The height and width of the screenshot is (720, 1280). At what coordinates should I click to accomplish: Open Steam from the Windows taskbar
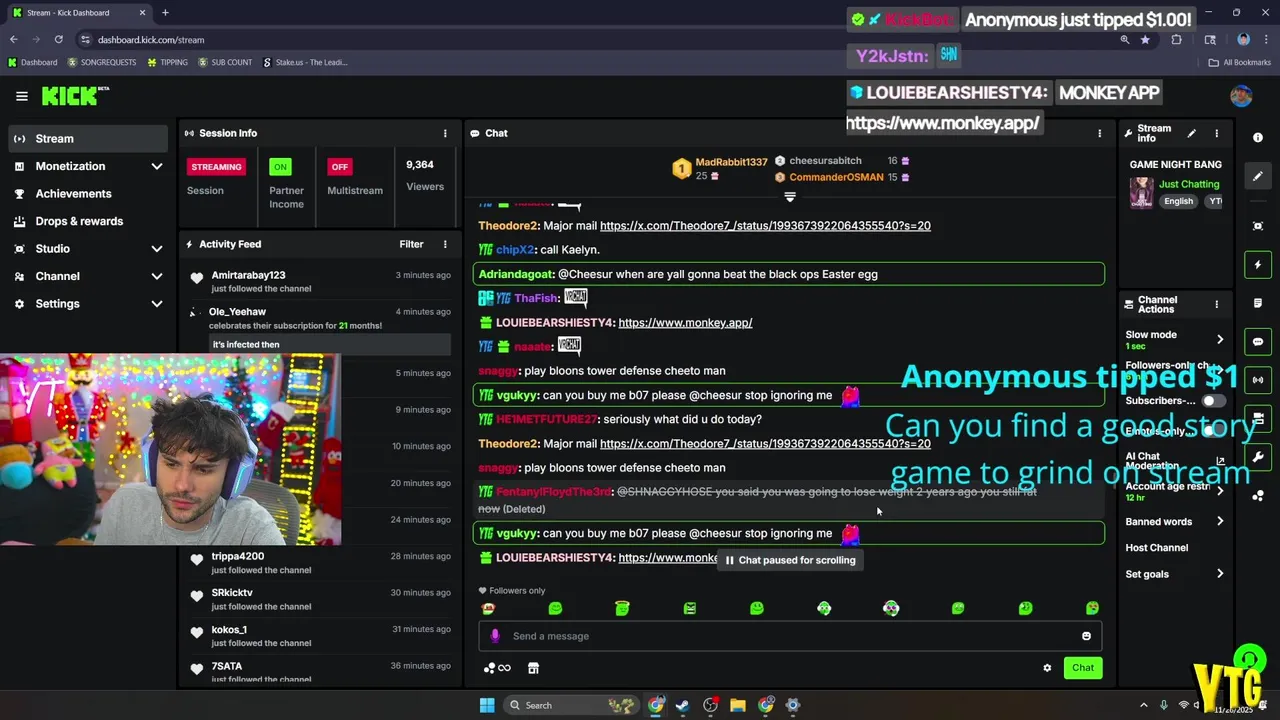(682, 705)
